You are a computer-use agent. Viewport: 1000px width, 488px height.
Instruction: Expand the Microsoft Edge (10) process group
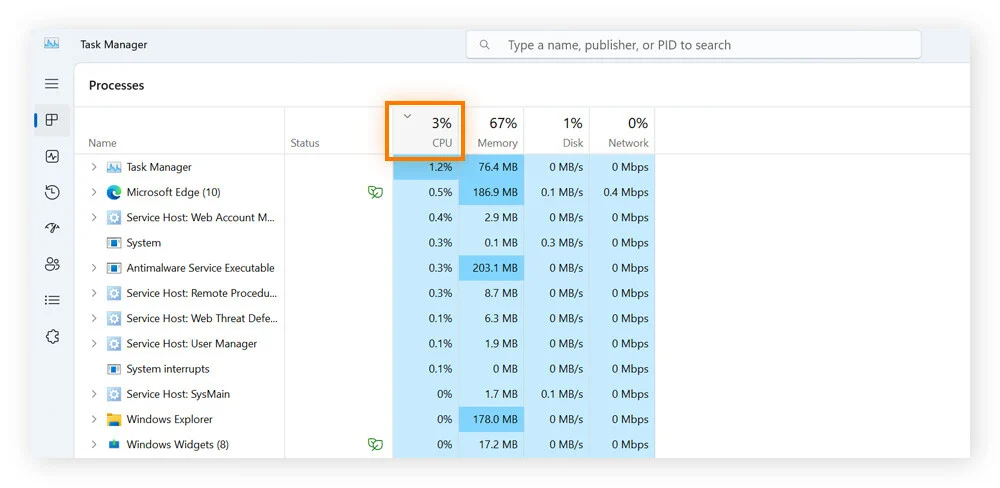point(94,192)
